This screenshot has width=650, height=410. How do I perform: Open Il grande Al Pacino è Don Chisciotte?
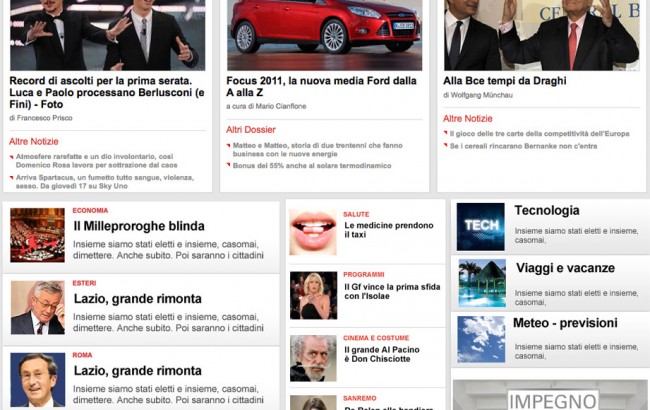(382, 354)
